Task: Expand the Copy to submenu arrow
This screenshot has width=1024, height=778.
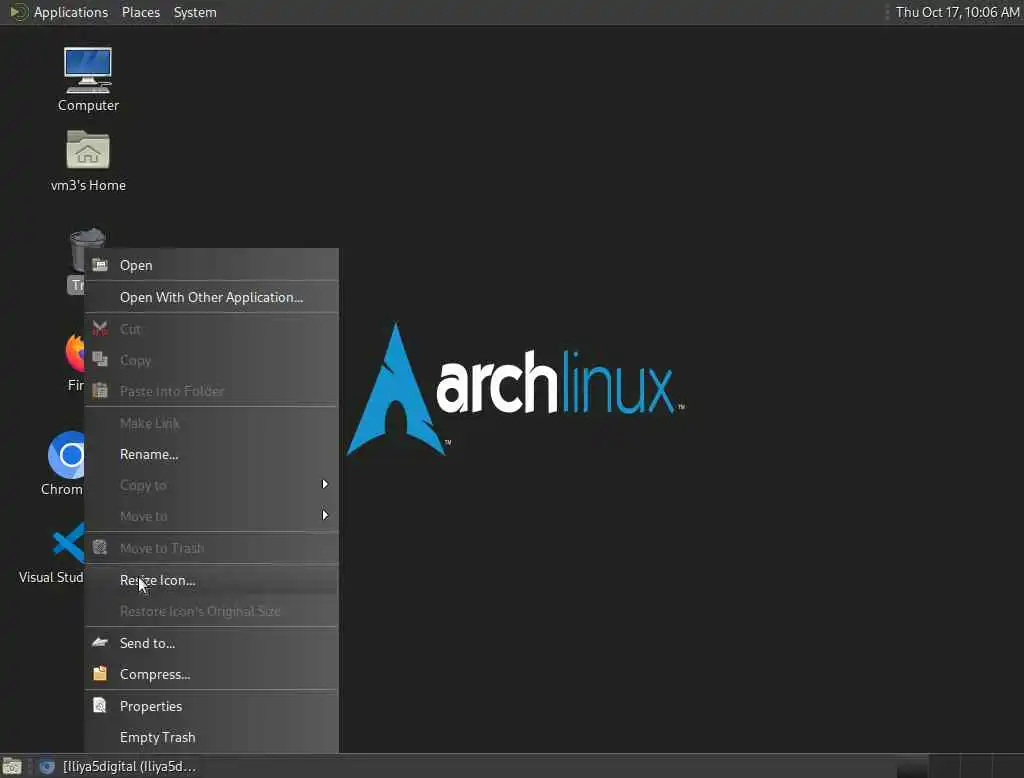Action: [x=325, y=484]
